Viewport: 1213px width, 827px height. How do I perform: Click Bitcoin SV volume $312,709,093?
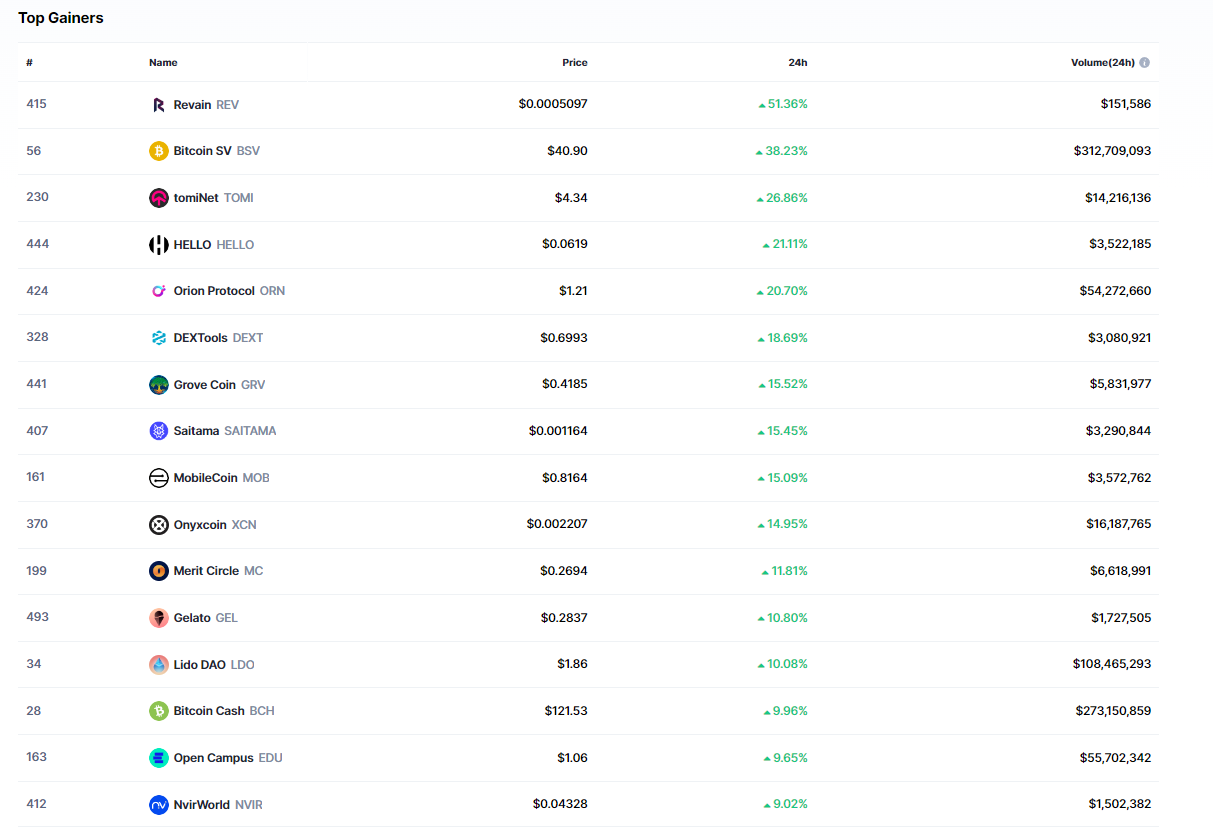1112,151
